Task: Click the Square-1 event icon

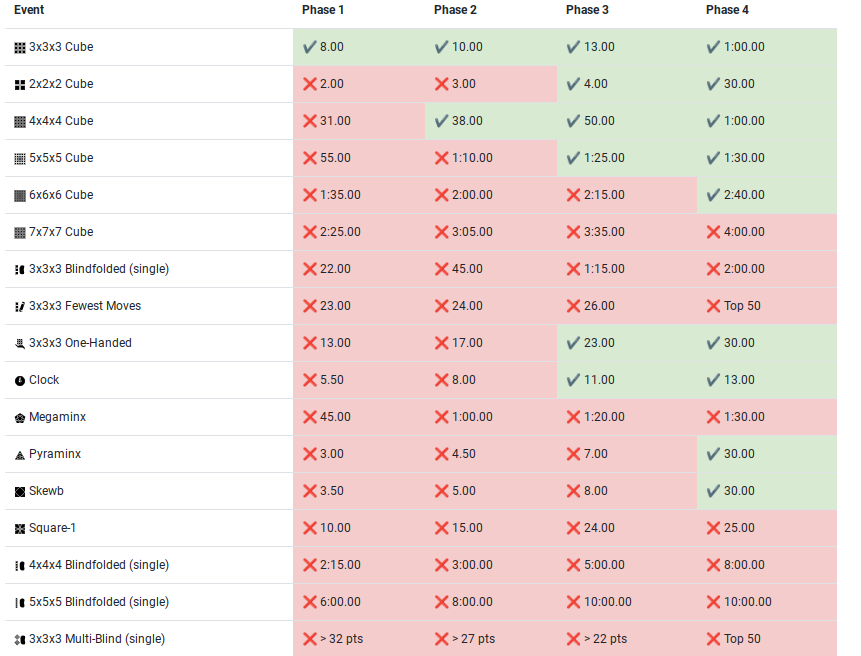Action: click(x=20, y=529)
